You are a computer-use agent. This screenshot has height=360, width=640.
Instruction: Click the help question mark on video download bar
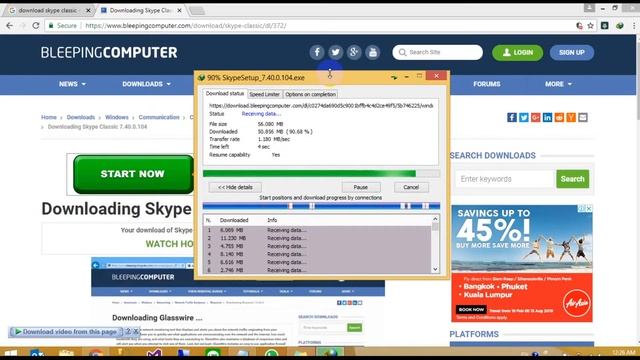coord(128,331)
